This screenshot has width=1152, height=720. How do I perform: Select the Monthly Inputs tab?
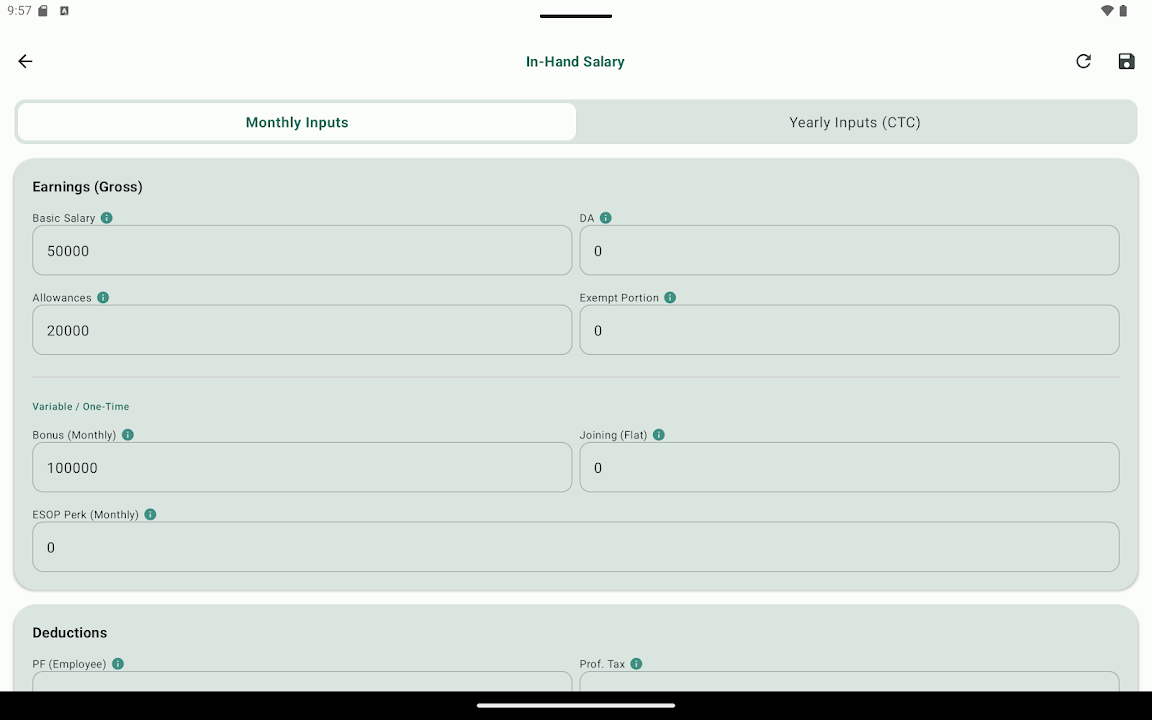point(297,122)
